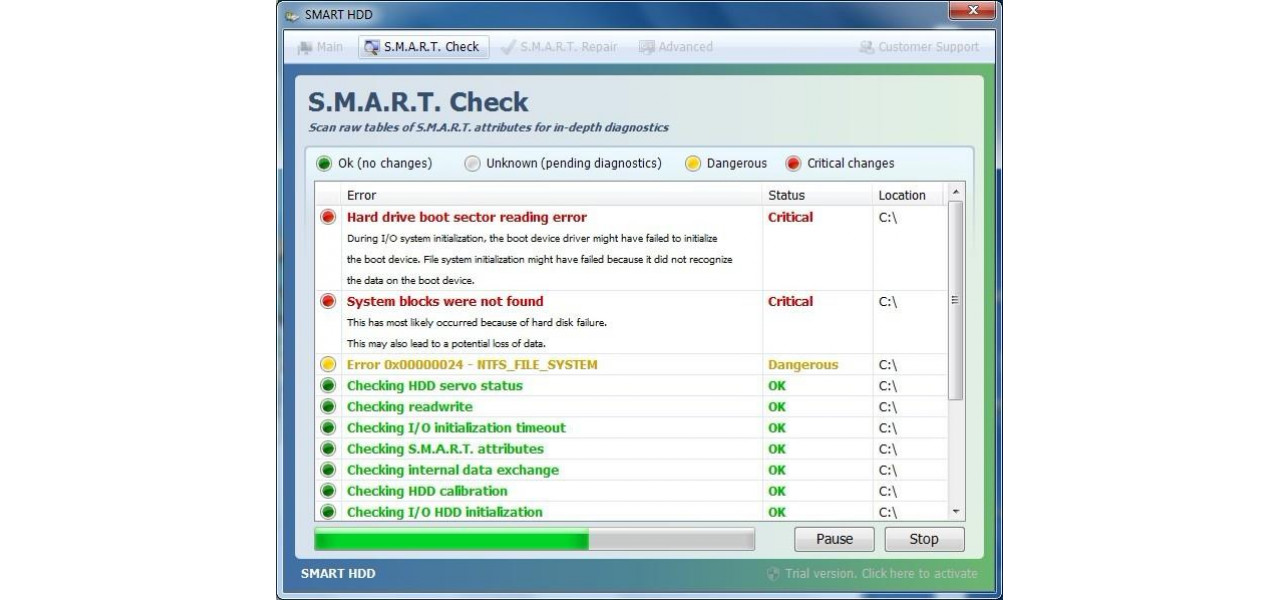Switch to S.M.A.R.T. Check tab
Image resolution: width=1280 pixels, height=600 pixels.
(x=423, y=47)
